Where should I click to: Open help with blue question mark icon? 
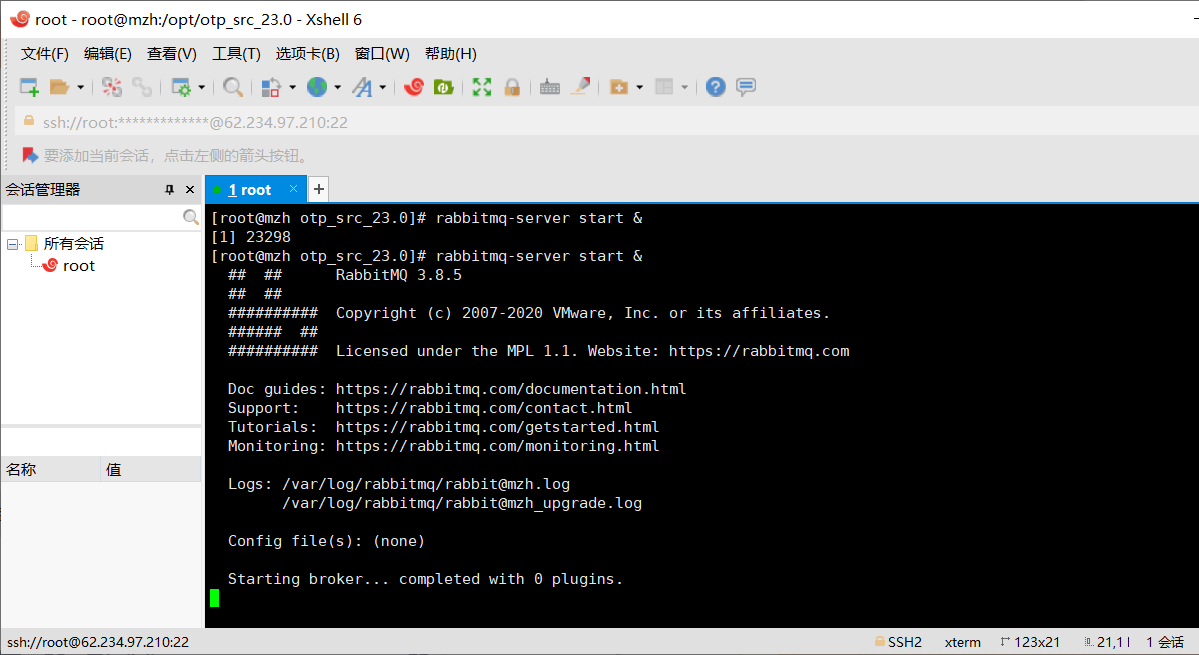click(716, 87)
